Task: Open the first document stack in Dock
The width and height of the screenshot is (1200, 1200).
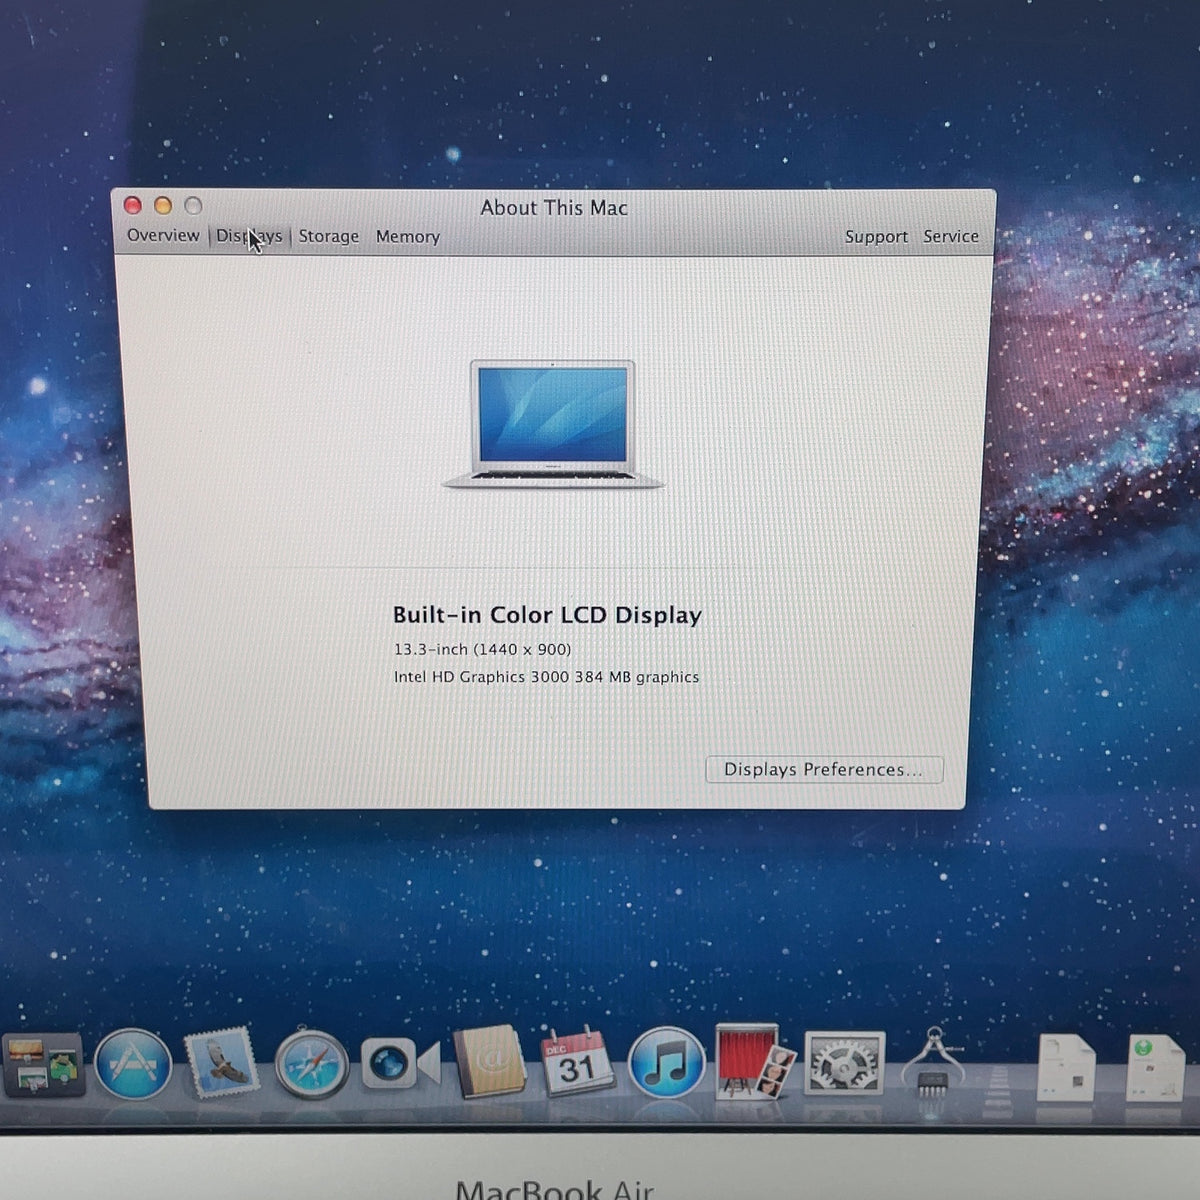Action: coord(1065,1068)
